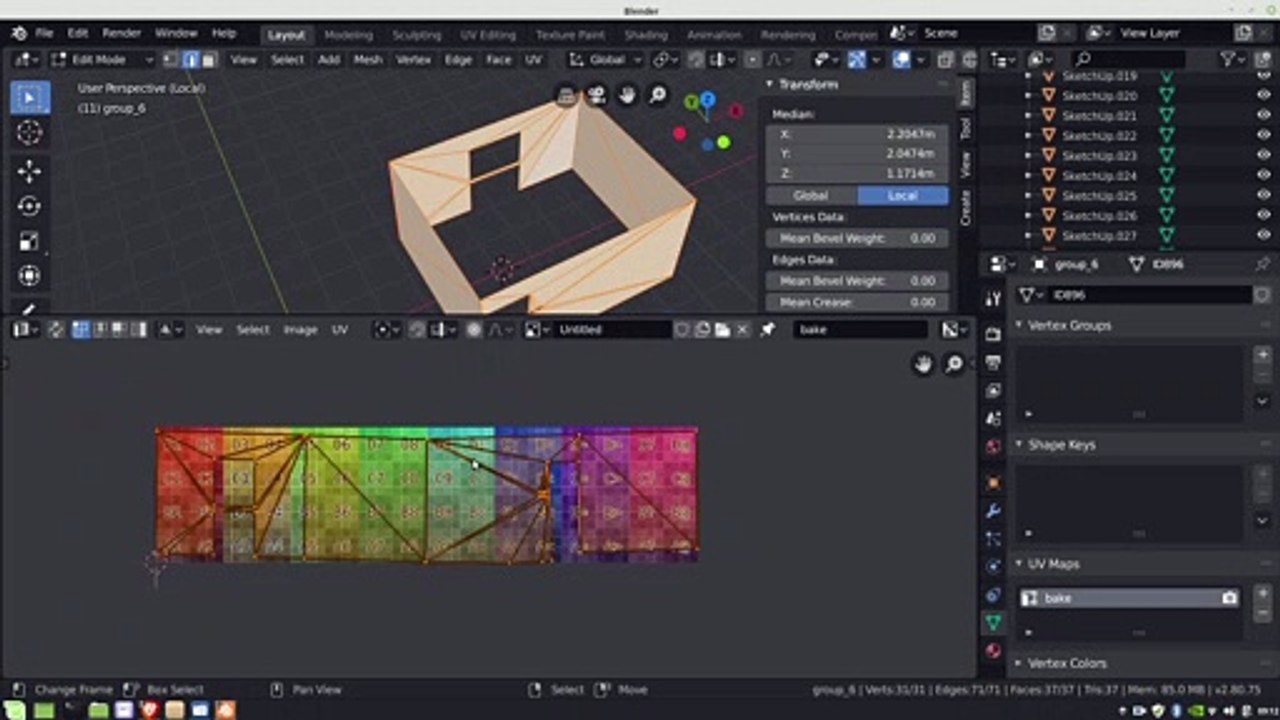Click the pan hand icon in UV editor
1280x720 pixels.
923,364
